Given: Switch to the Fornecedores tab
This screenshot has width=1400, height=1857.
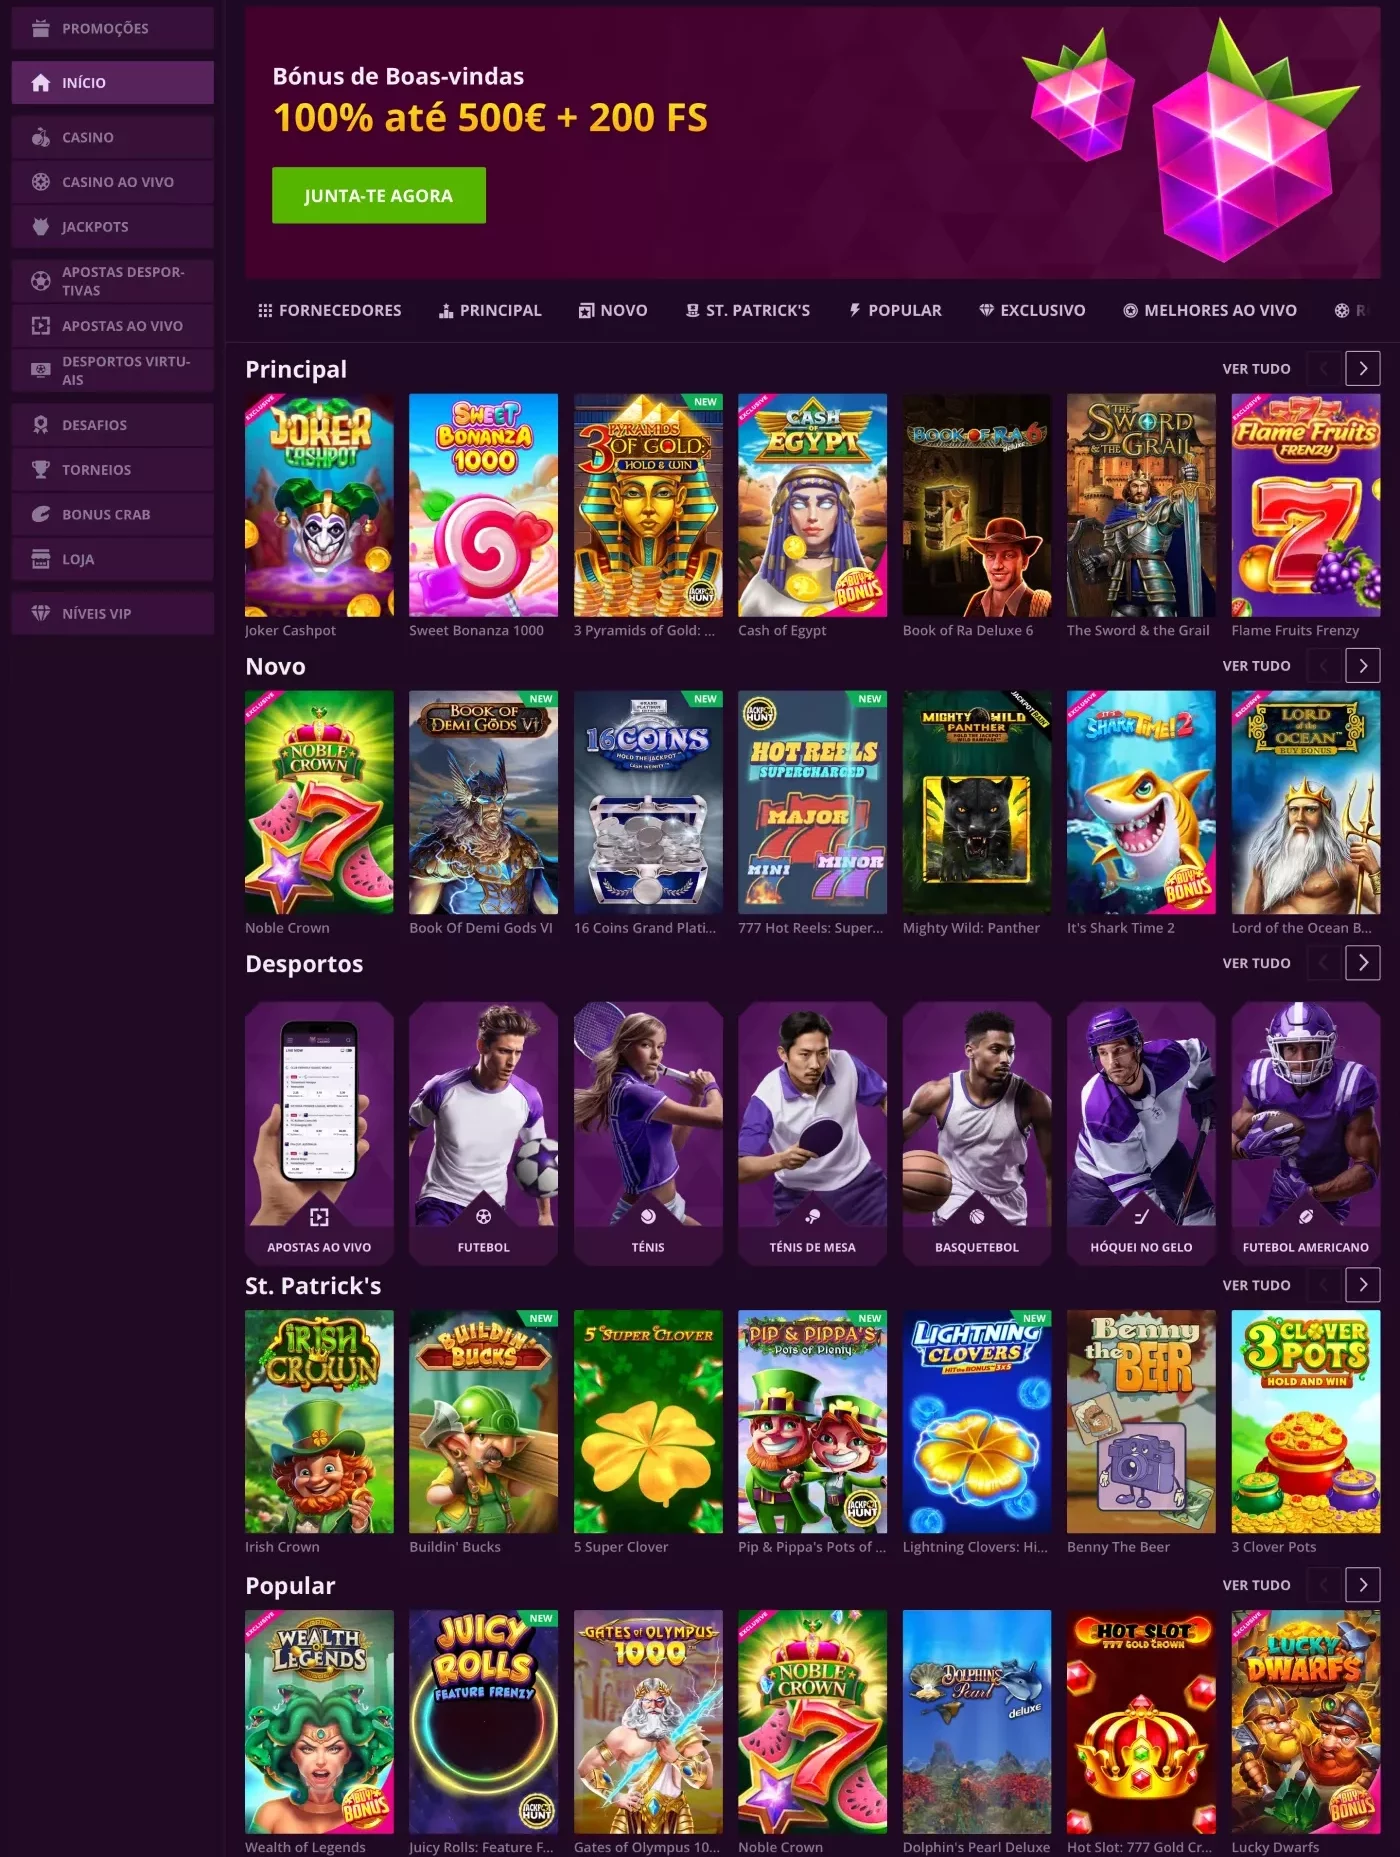Looking at the screenshot, I should pos(329,311).
